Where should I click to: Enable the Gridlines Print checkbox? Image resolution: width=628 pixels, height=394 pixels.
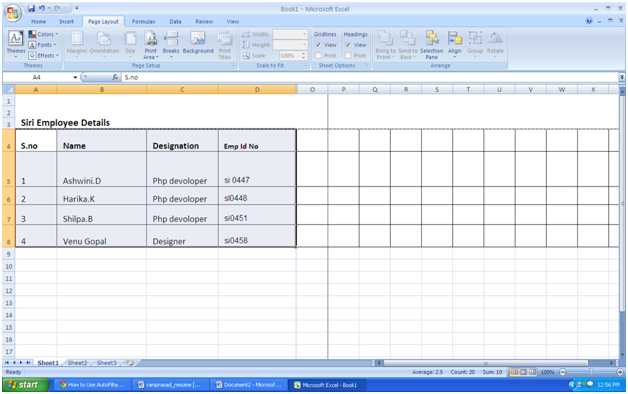click(318, 56)
